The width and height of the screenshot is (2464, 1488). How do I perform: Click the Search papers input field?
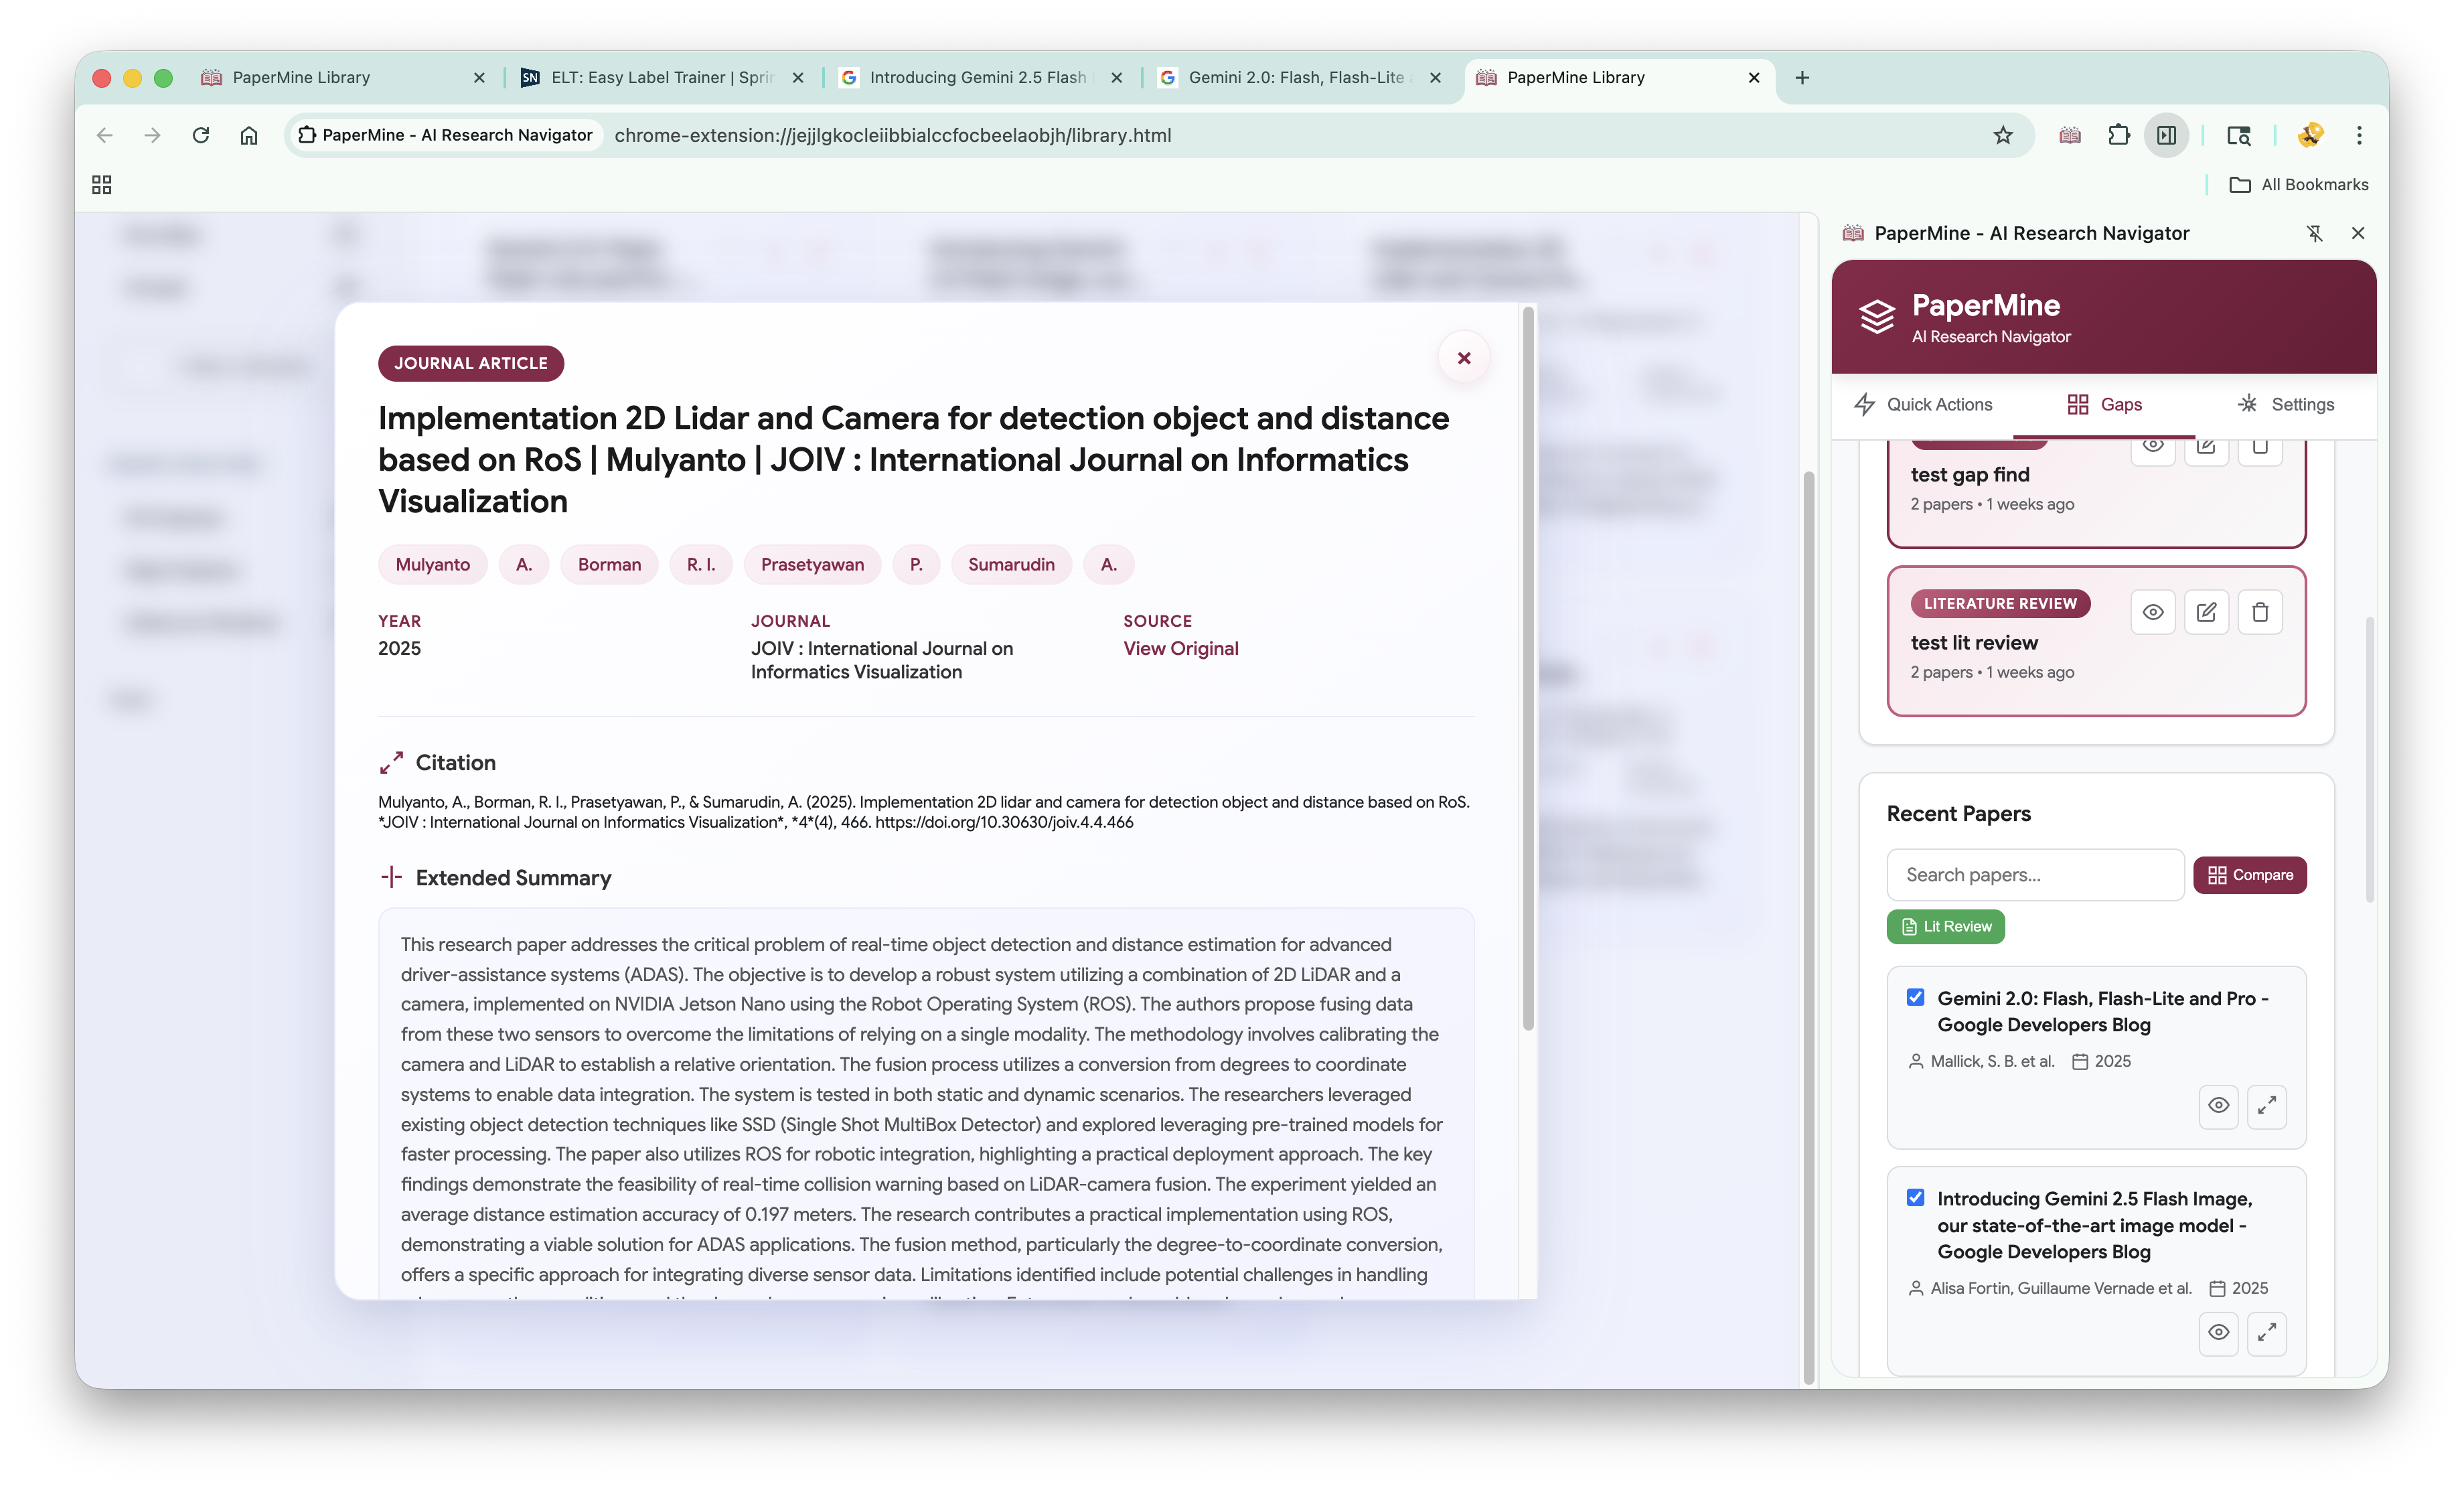click(x=2034, y=875)
